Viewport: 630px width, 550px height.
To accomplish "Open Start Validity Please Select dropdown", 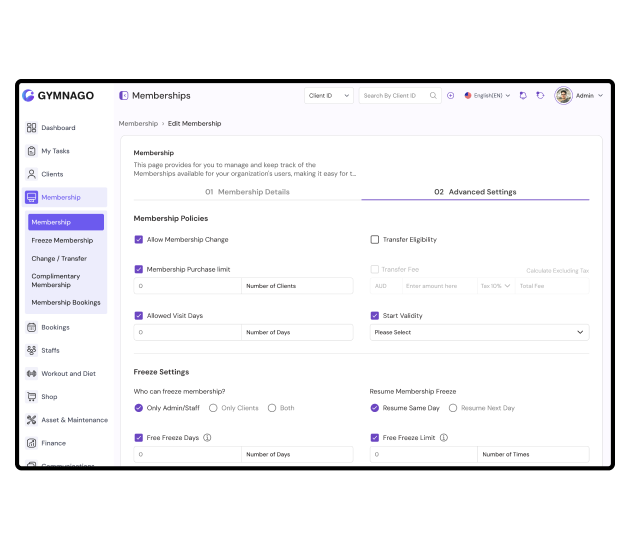I will pos(479,332).
